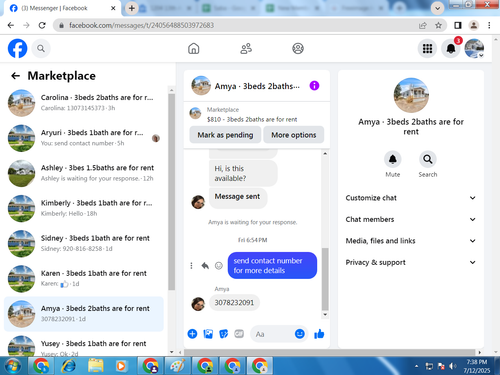Image resolution: width=500 pixels, height=375 pixels.
Task: Go back using the Marketplace arrow
Action: [15, 76]
